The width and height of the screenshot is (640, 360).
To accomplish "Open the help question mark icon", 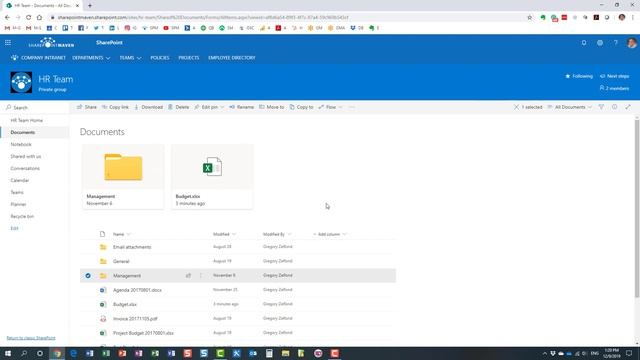I will pos(616,42).
